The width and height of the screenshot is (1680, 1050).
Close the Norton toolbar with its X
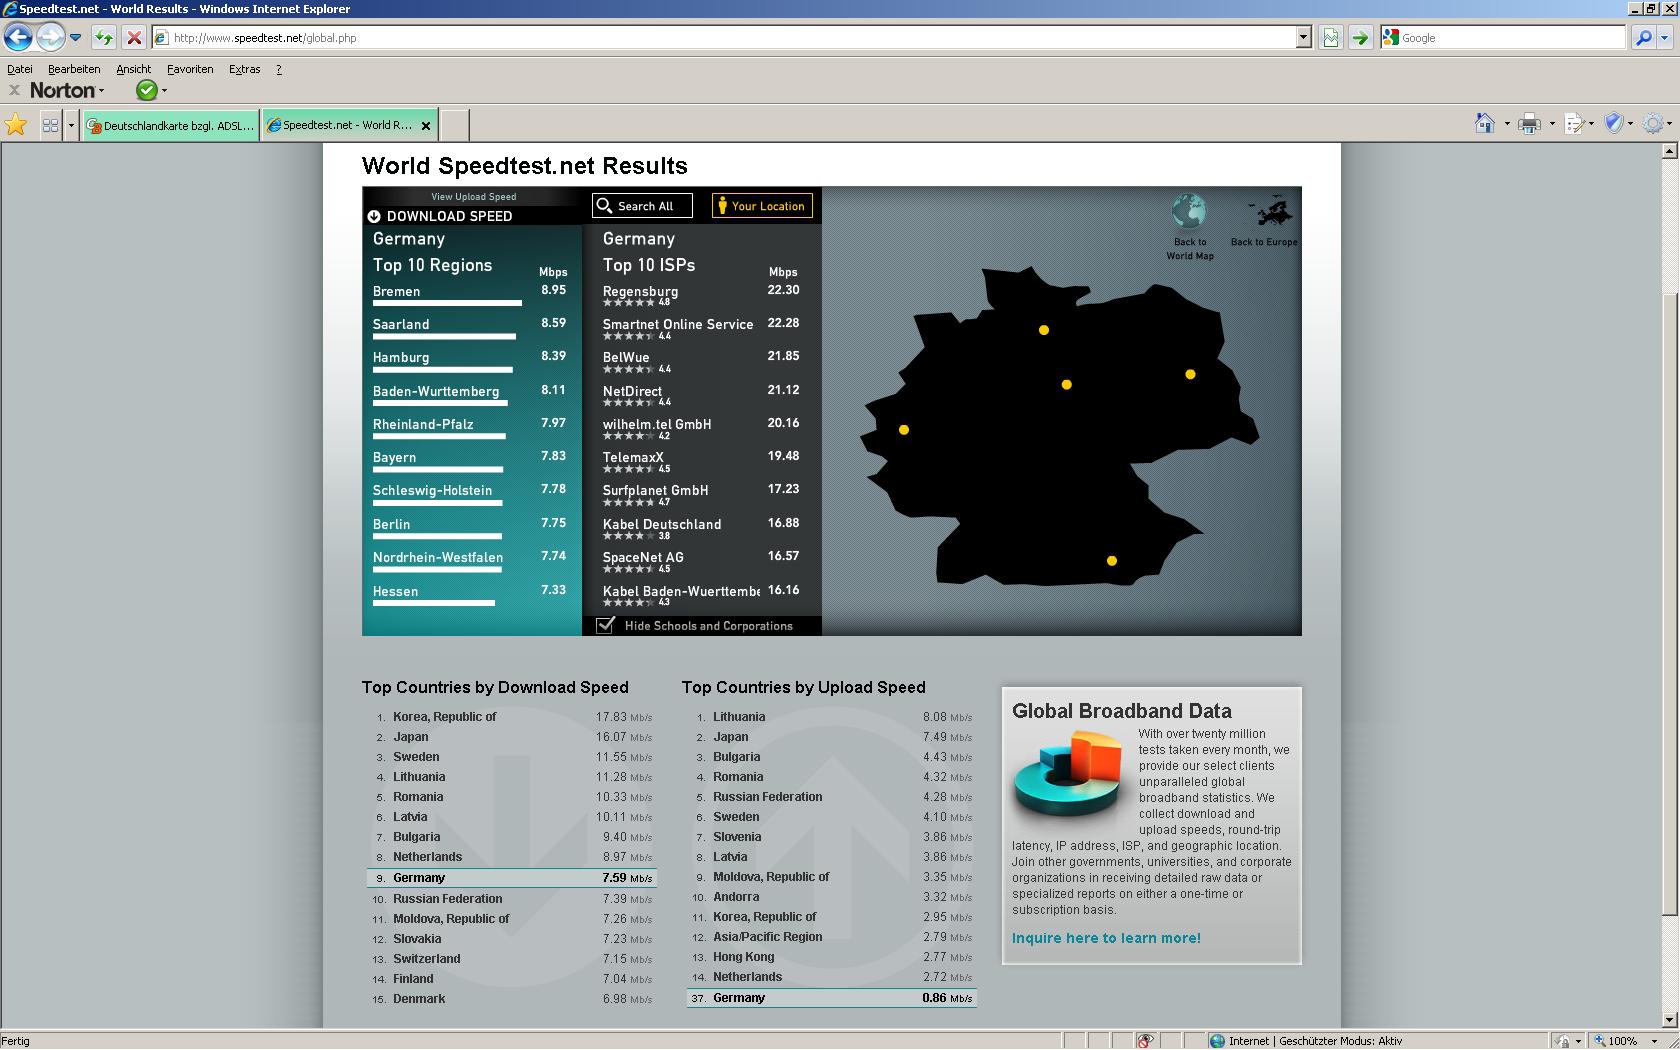14,90
